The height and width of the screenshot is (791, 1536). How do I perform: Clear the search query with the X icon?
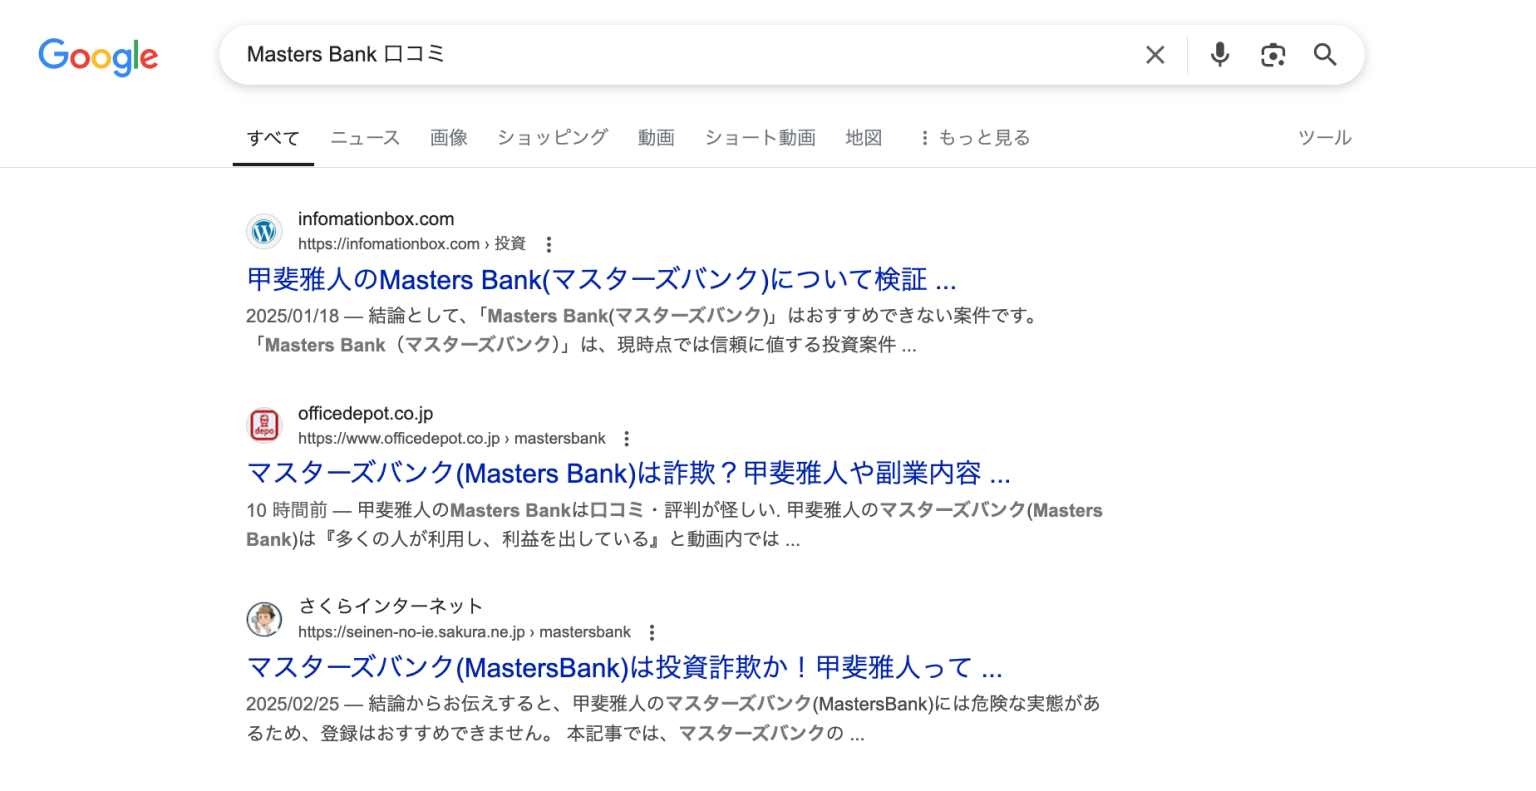(x=1154, y=55)
